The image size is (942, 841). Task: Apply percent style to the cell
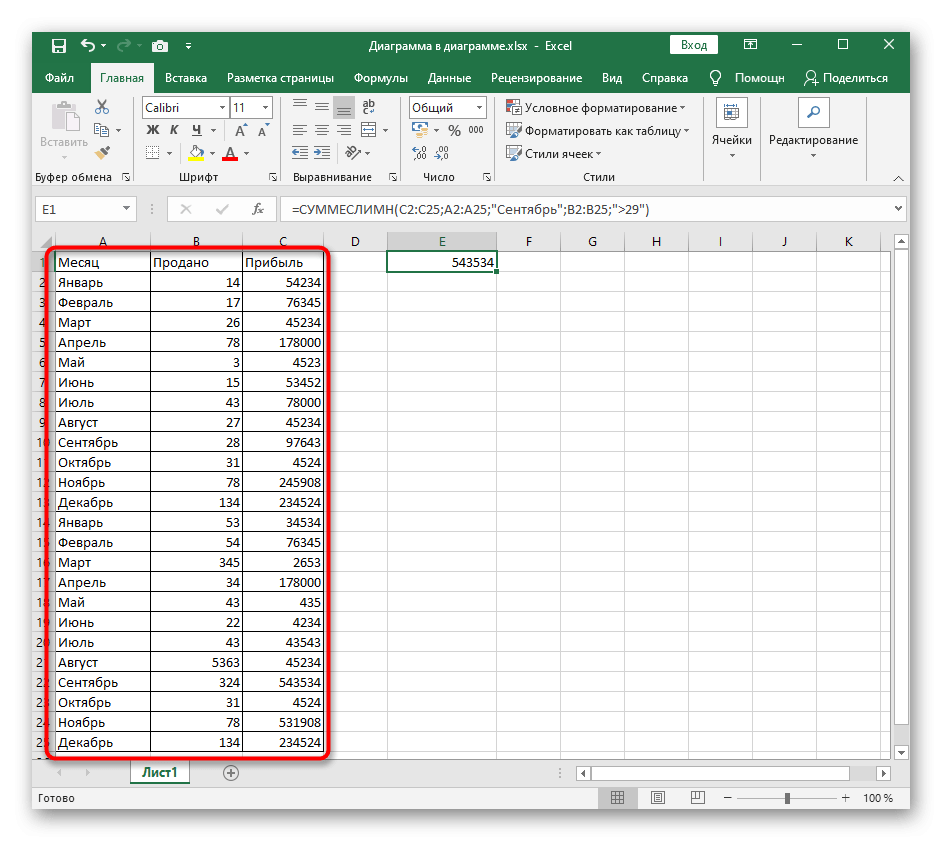(455, 130)
